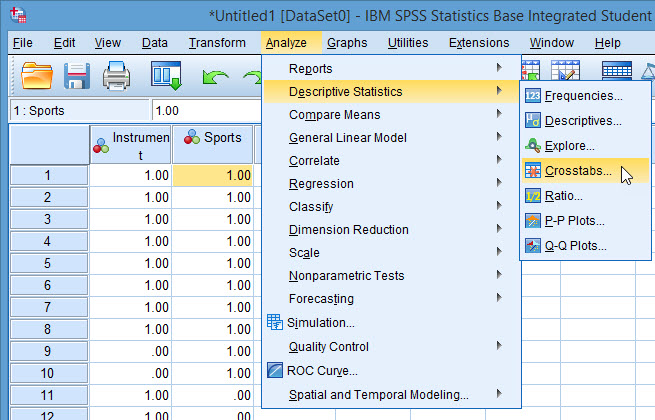The height and width of the screenshot is (420, 655).
Task: Click the Open data document folder icon
Action: tap(37, 75)
